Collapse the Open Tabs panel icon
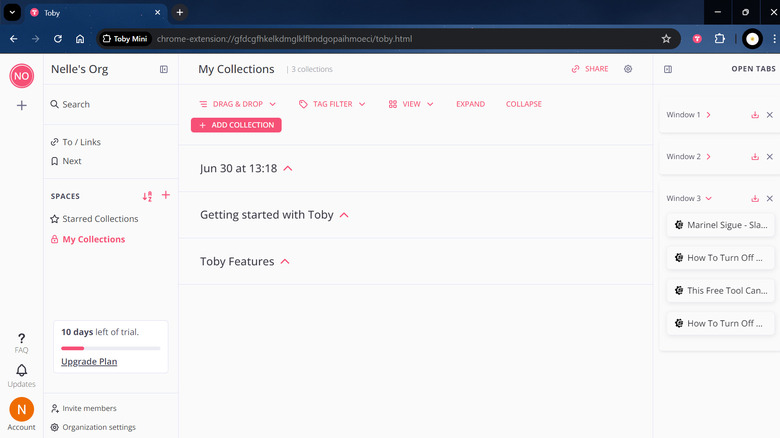This screenshot has width=780, height=438. (668, 69)
